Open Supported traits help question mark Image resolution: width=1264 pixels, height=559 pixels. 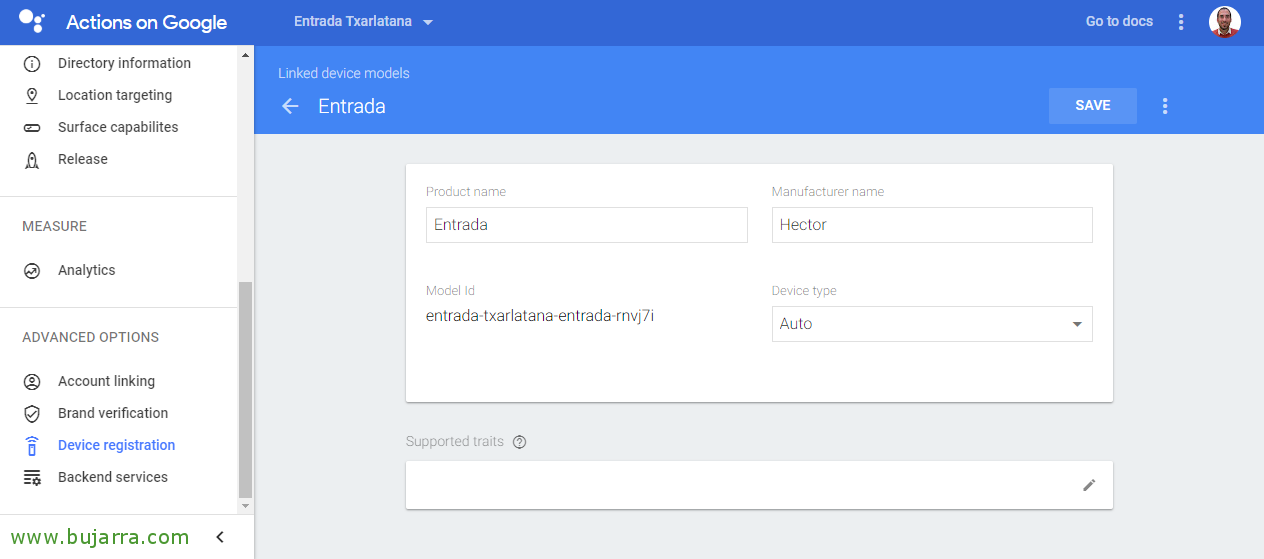tap(519, 442)
